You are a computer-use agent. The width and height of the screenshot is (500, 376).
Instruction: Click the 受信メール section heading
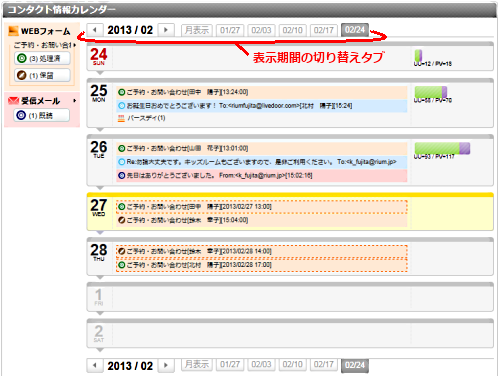point(41,101)
